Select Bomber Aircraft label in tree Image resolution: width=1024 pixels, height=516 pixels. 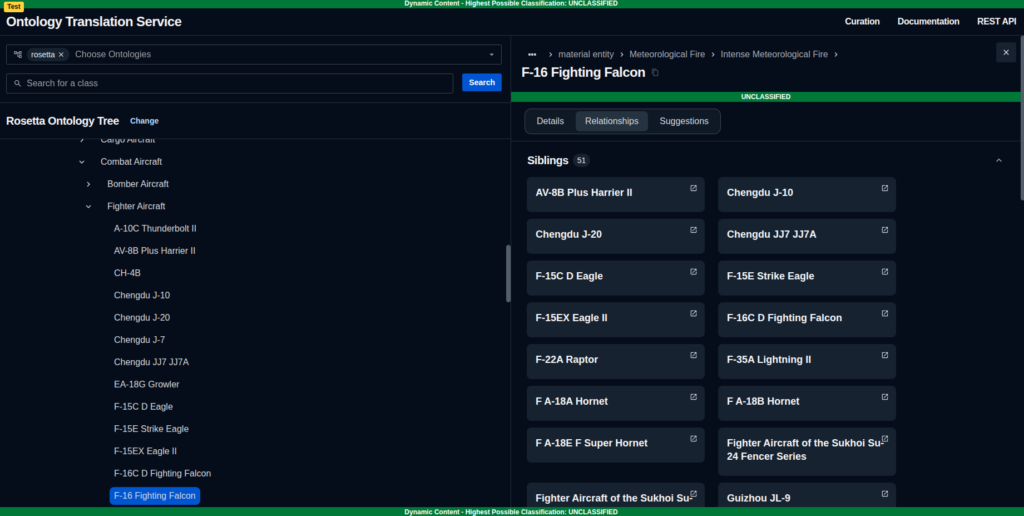[138, 184]
